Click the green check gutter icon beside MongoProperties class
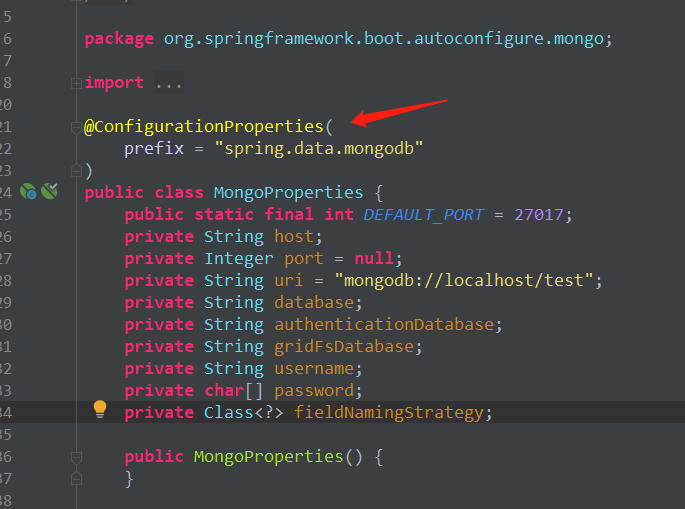The height and width of the screenshot is (509, 685). pyautogui.click(x=49, y=191)
